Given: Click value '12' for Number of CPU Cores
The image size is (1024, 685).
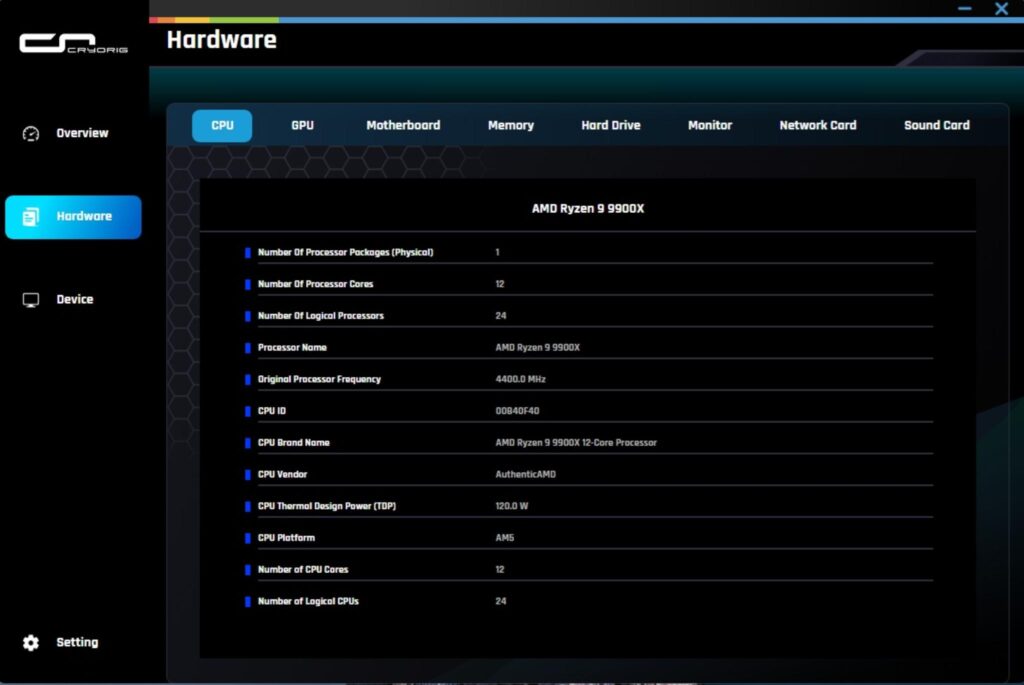Looking at the screenshot, I should 500,570.
